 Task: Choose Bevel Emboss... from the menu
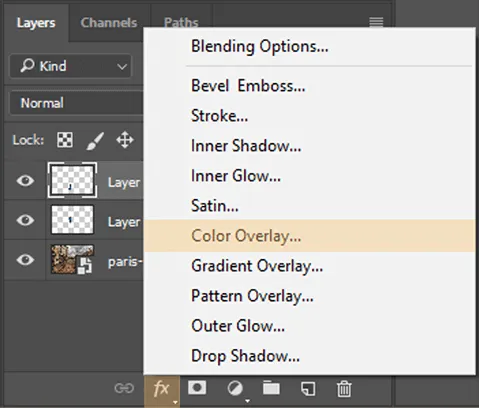[x=309, y=86]
